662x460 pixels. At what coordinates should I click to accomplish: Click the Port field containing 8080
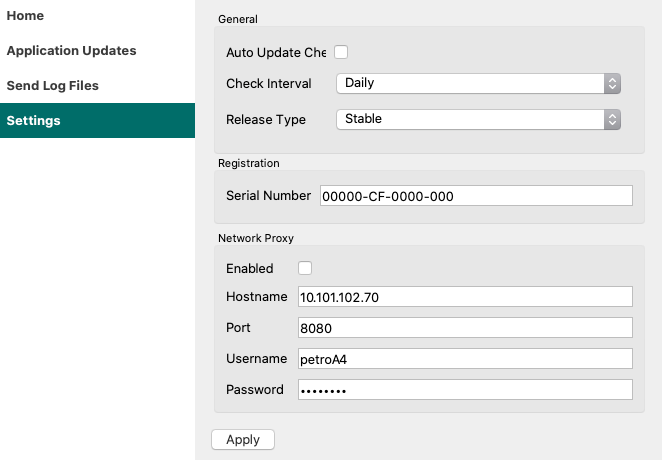pyautogui.click(x=465, y=328)
